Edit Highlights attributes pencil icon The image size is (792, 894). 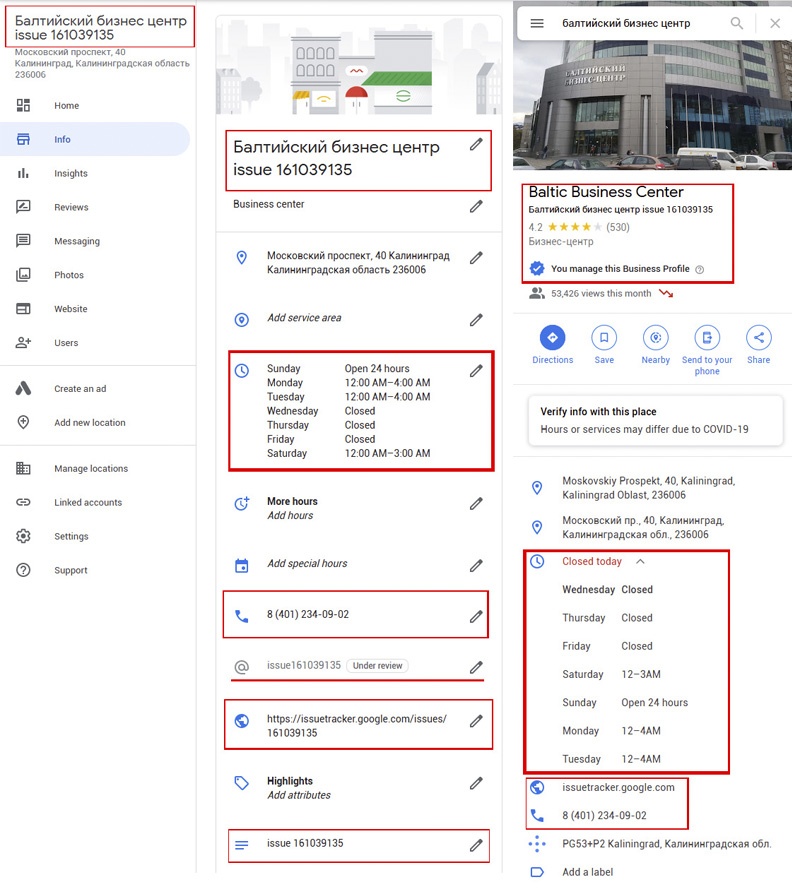pyautogui.click(x=476, y=783)
